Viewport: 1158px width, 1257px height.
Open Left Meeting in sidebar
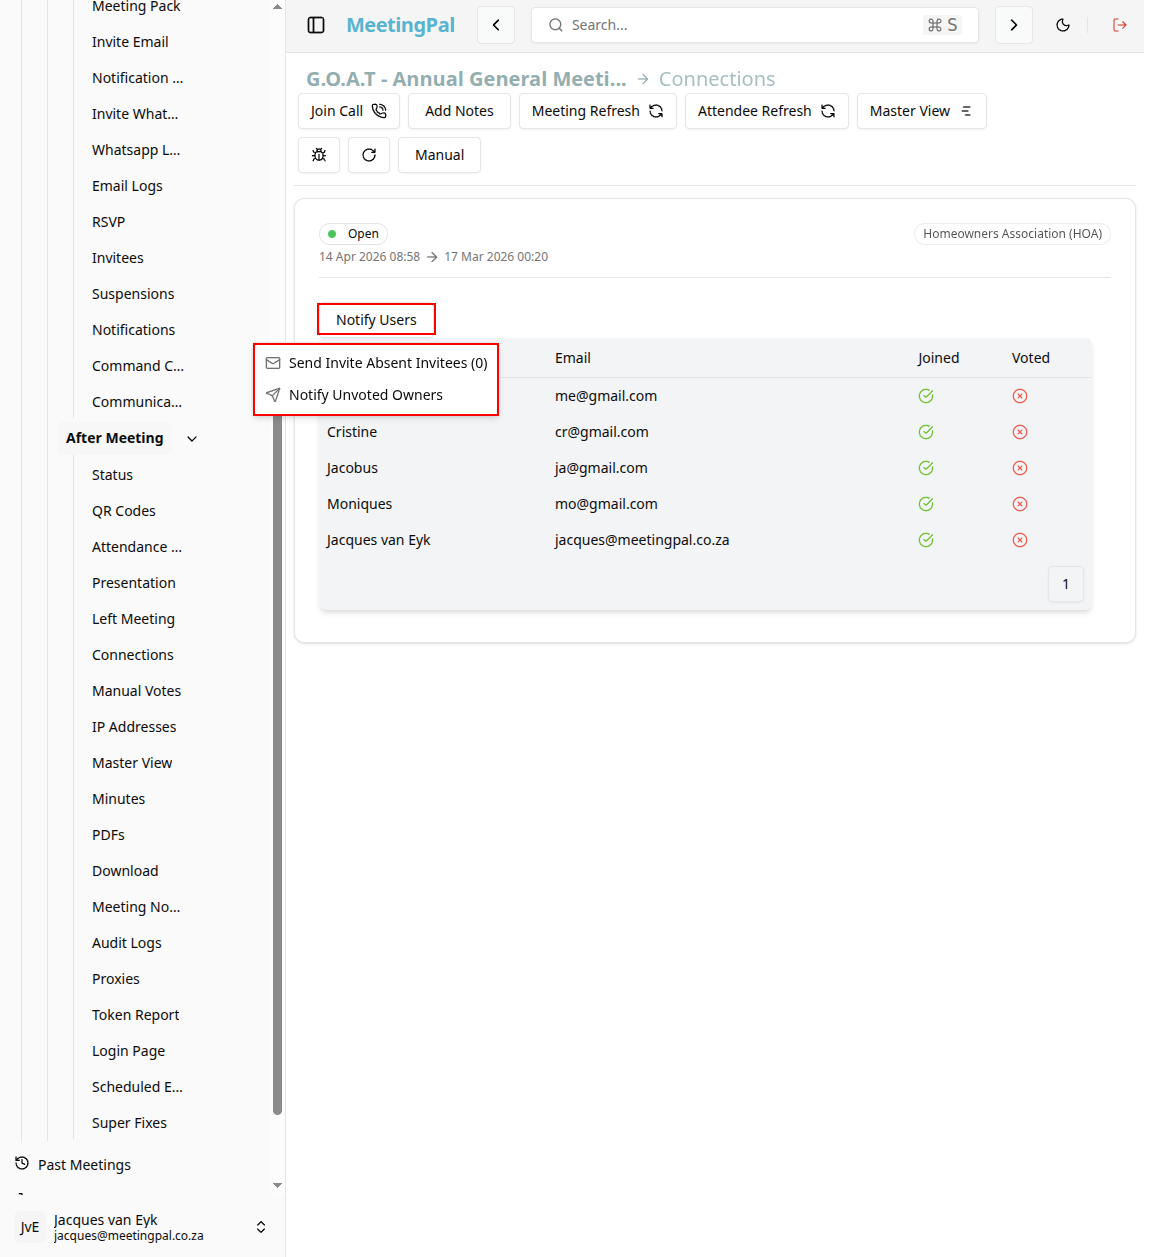pyautogui.click(x=133, y=619)
